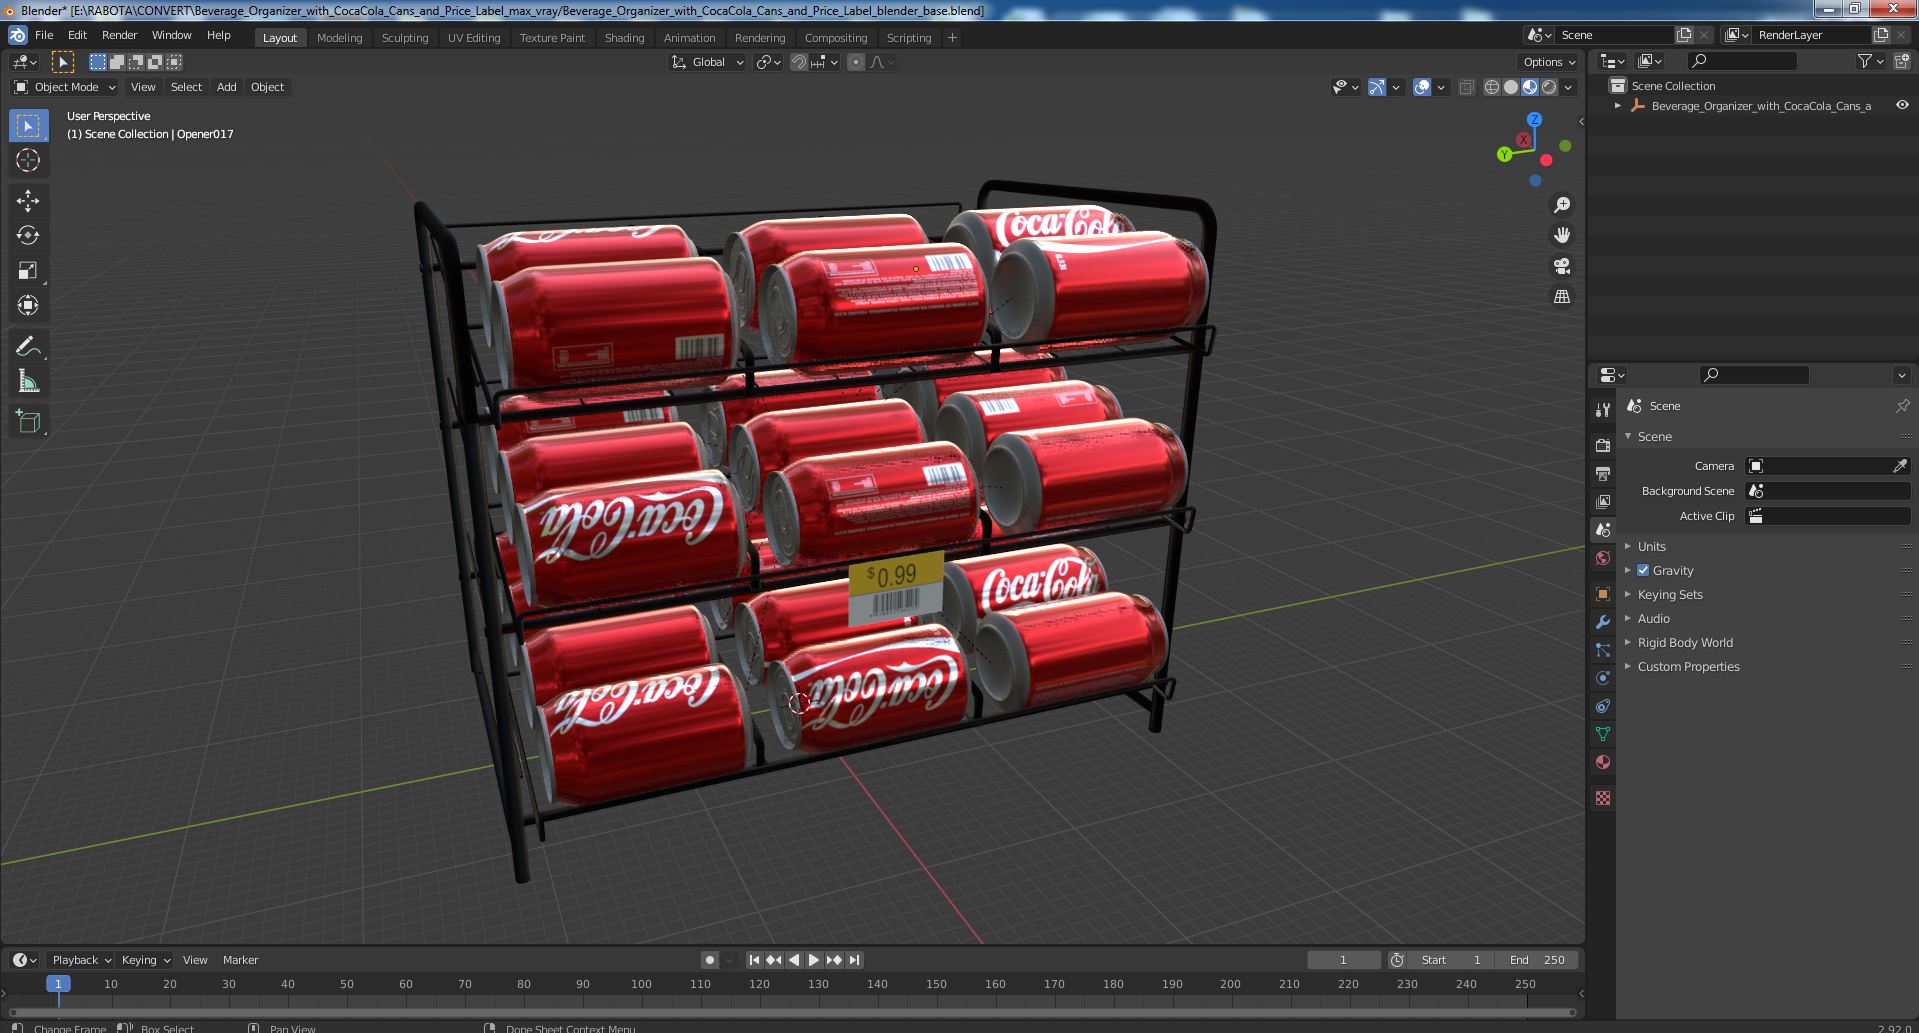Activate the Annotate tool
The image size is (1919, 1033).
(28, 346)
